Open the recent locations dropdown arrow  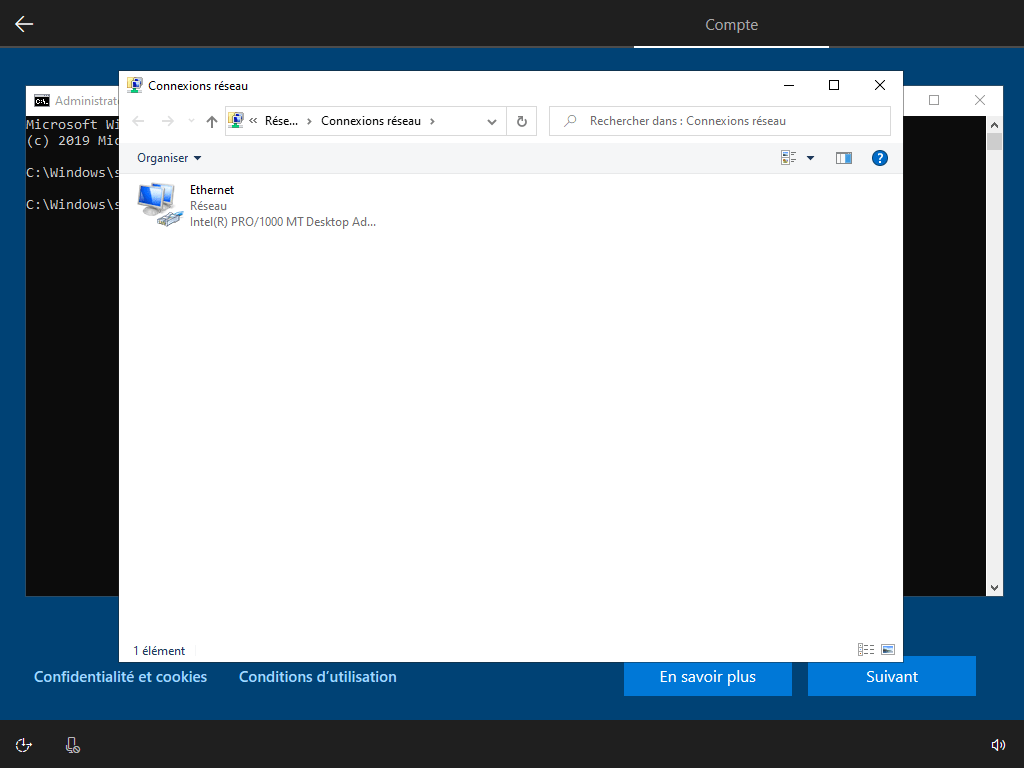[x=191, y=121]
